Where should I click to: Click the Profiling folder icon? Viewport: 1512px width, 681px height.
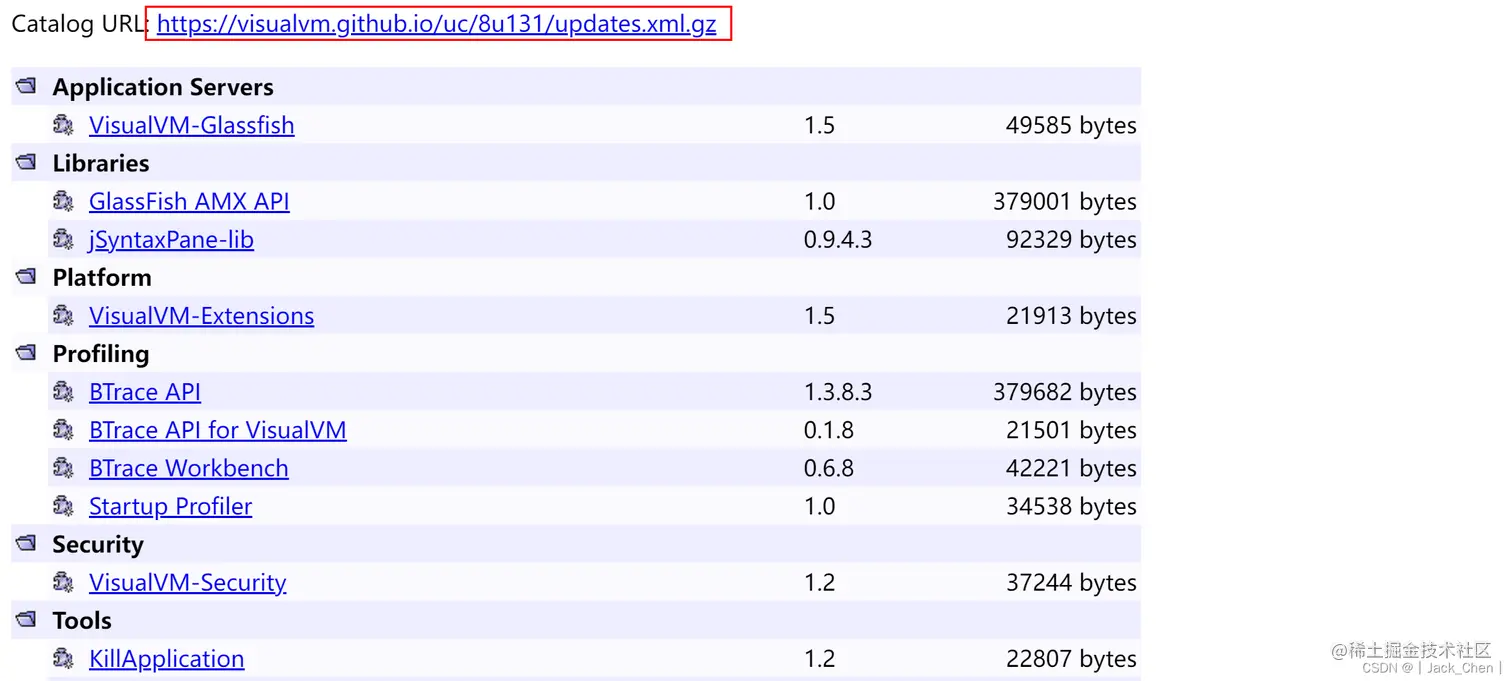pos(26,353)
